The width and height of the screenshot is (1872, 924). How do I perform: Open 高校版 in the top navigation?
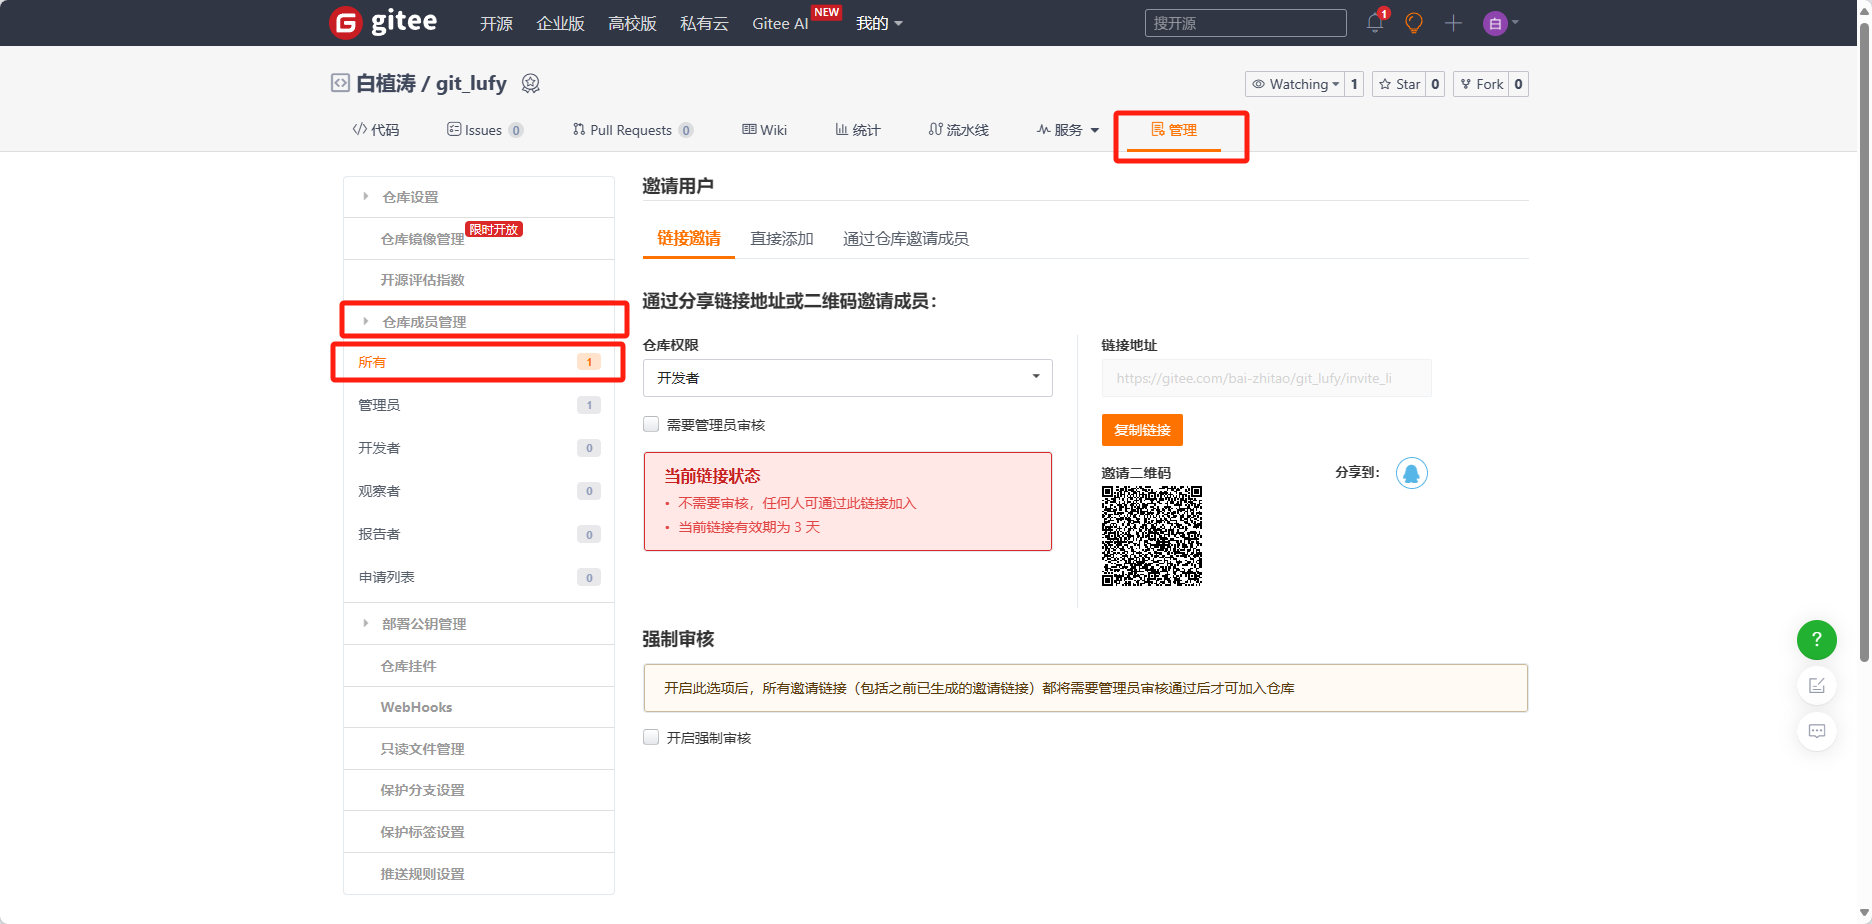coord(632,23)
